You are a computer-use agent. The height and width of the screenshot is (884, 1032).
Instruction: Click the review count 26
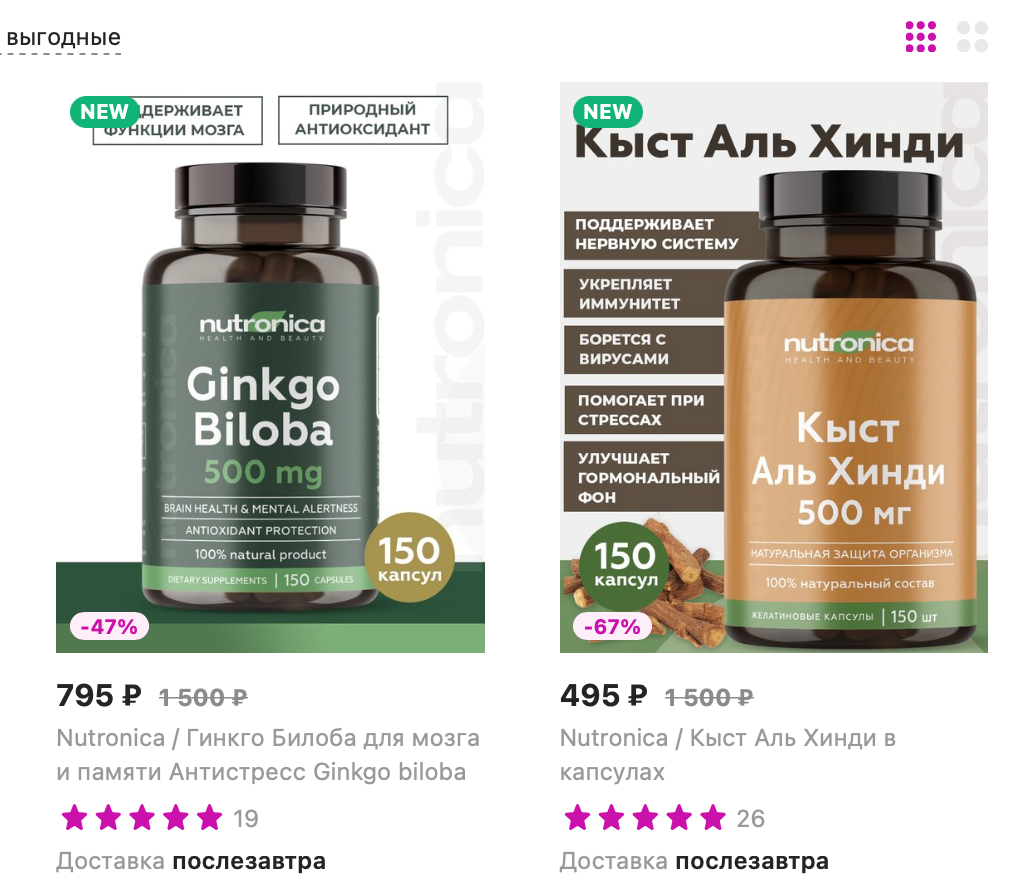tap(750, 819)
